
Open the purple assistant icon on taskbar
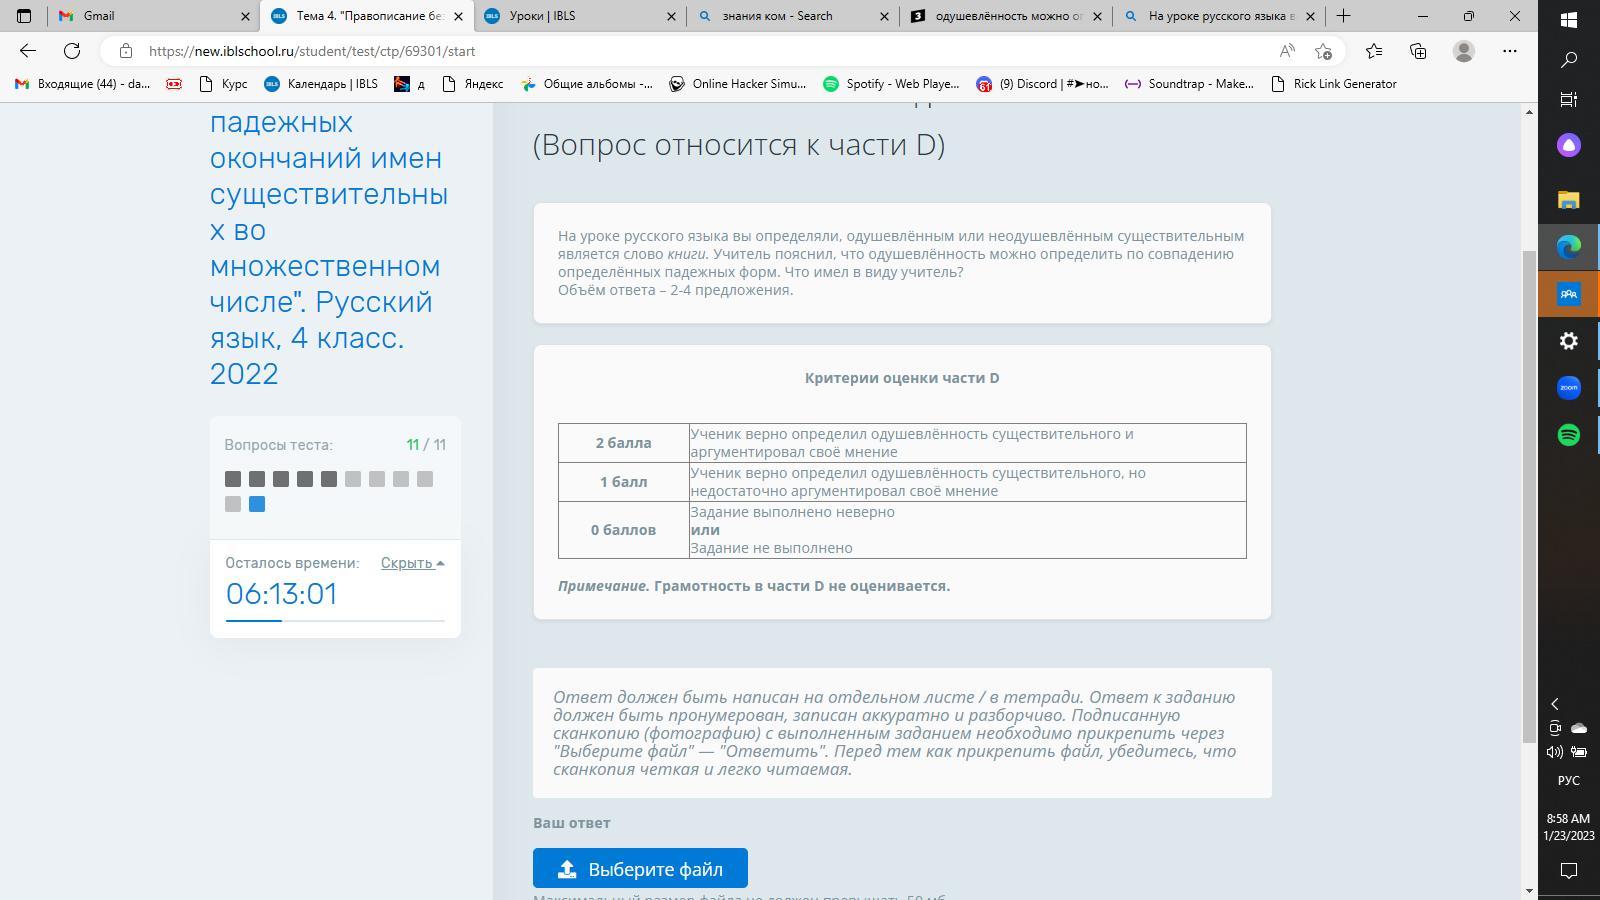coord(1569,146)
